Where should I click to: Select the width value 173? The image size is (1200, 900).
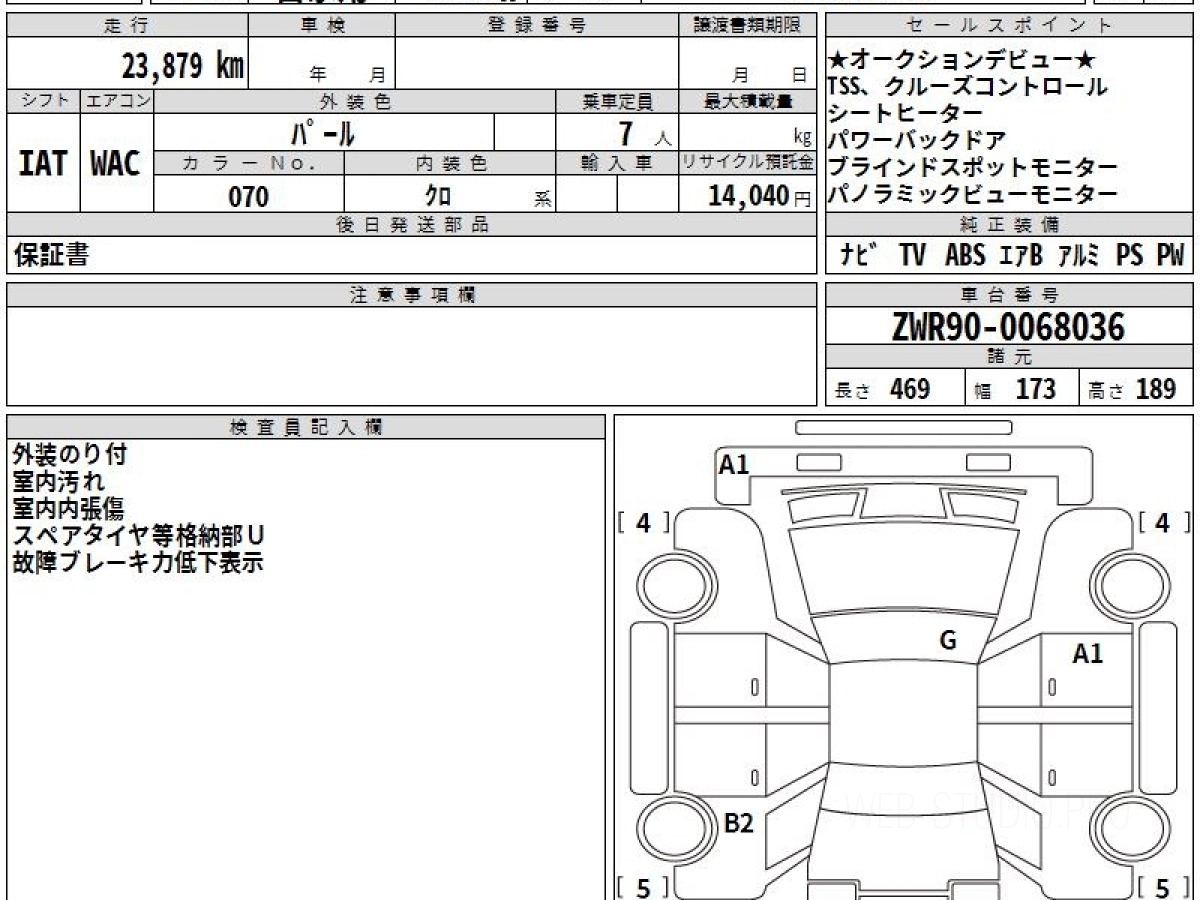click(1036, 389)
